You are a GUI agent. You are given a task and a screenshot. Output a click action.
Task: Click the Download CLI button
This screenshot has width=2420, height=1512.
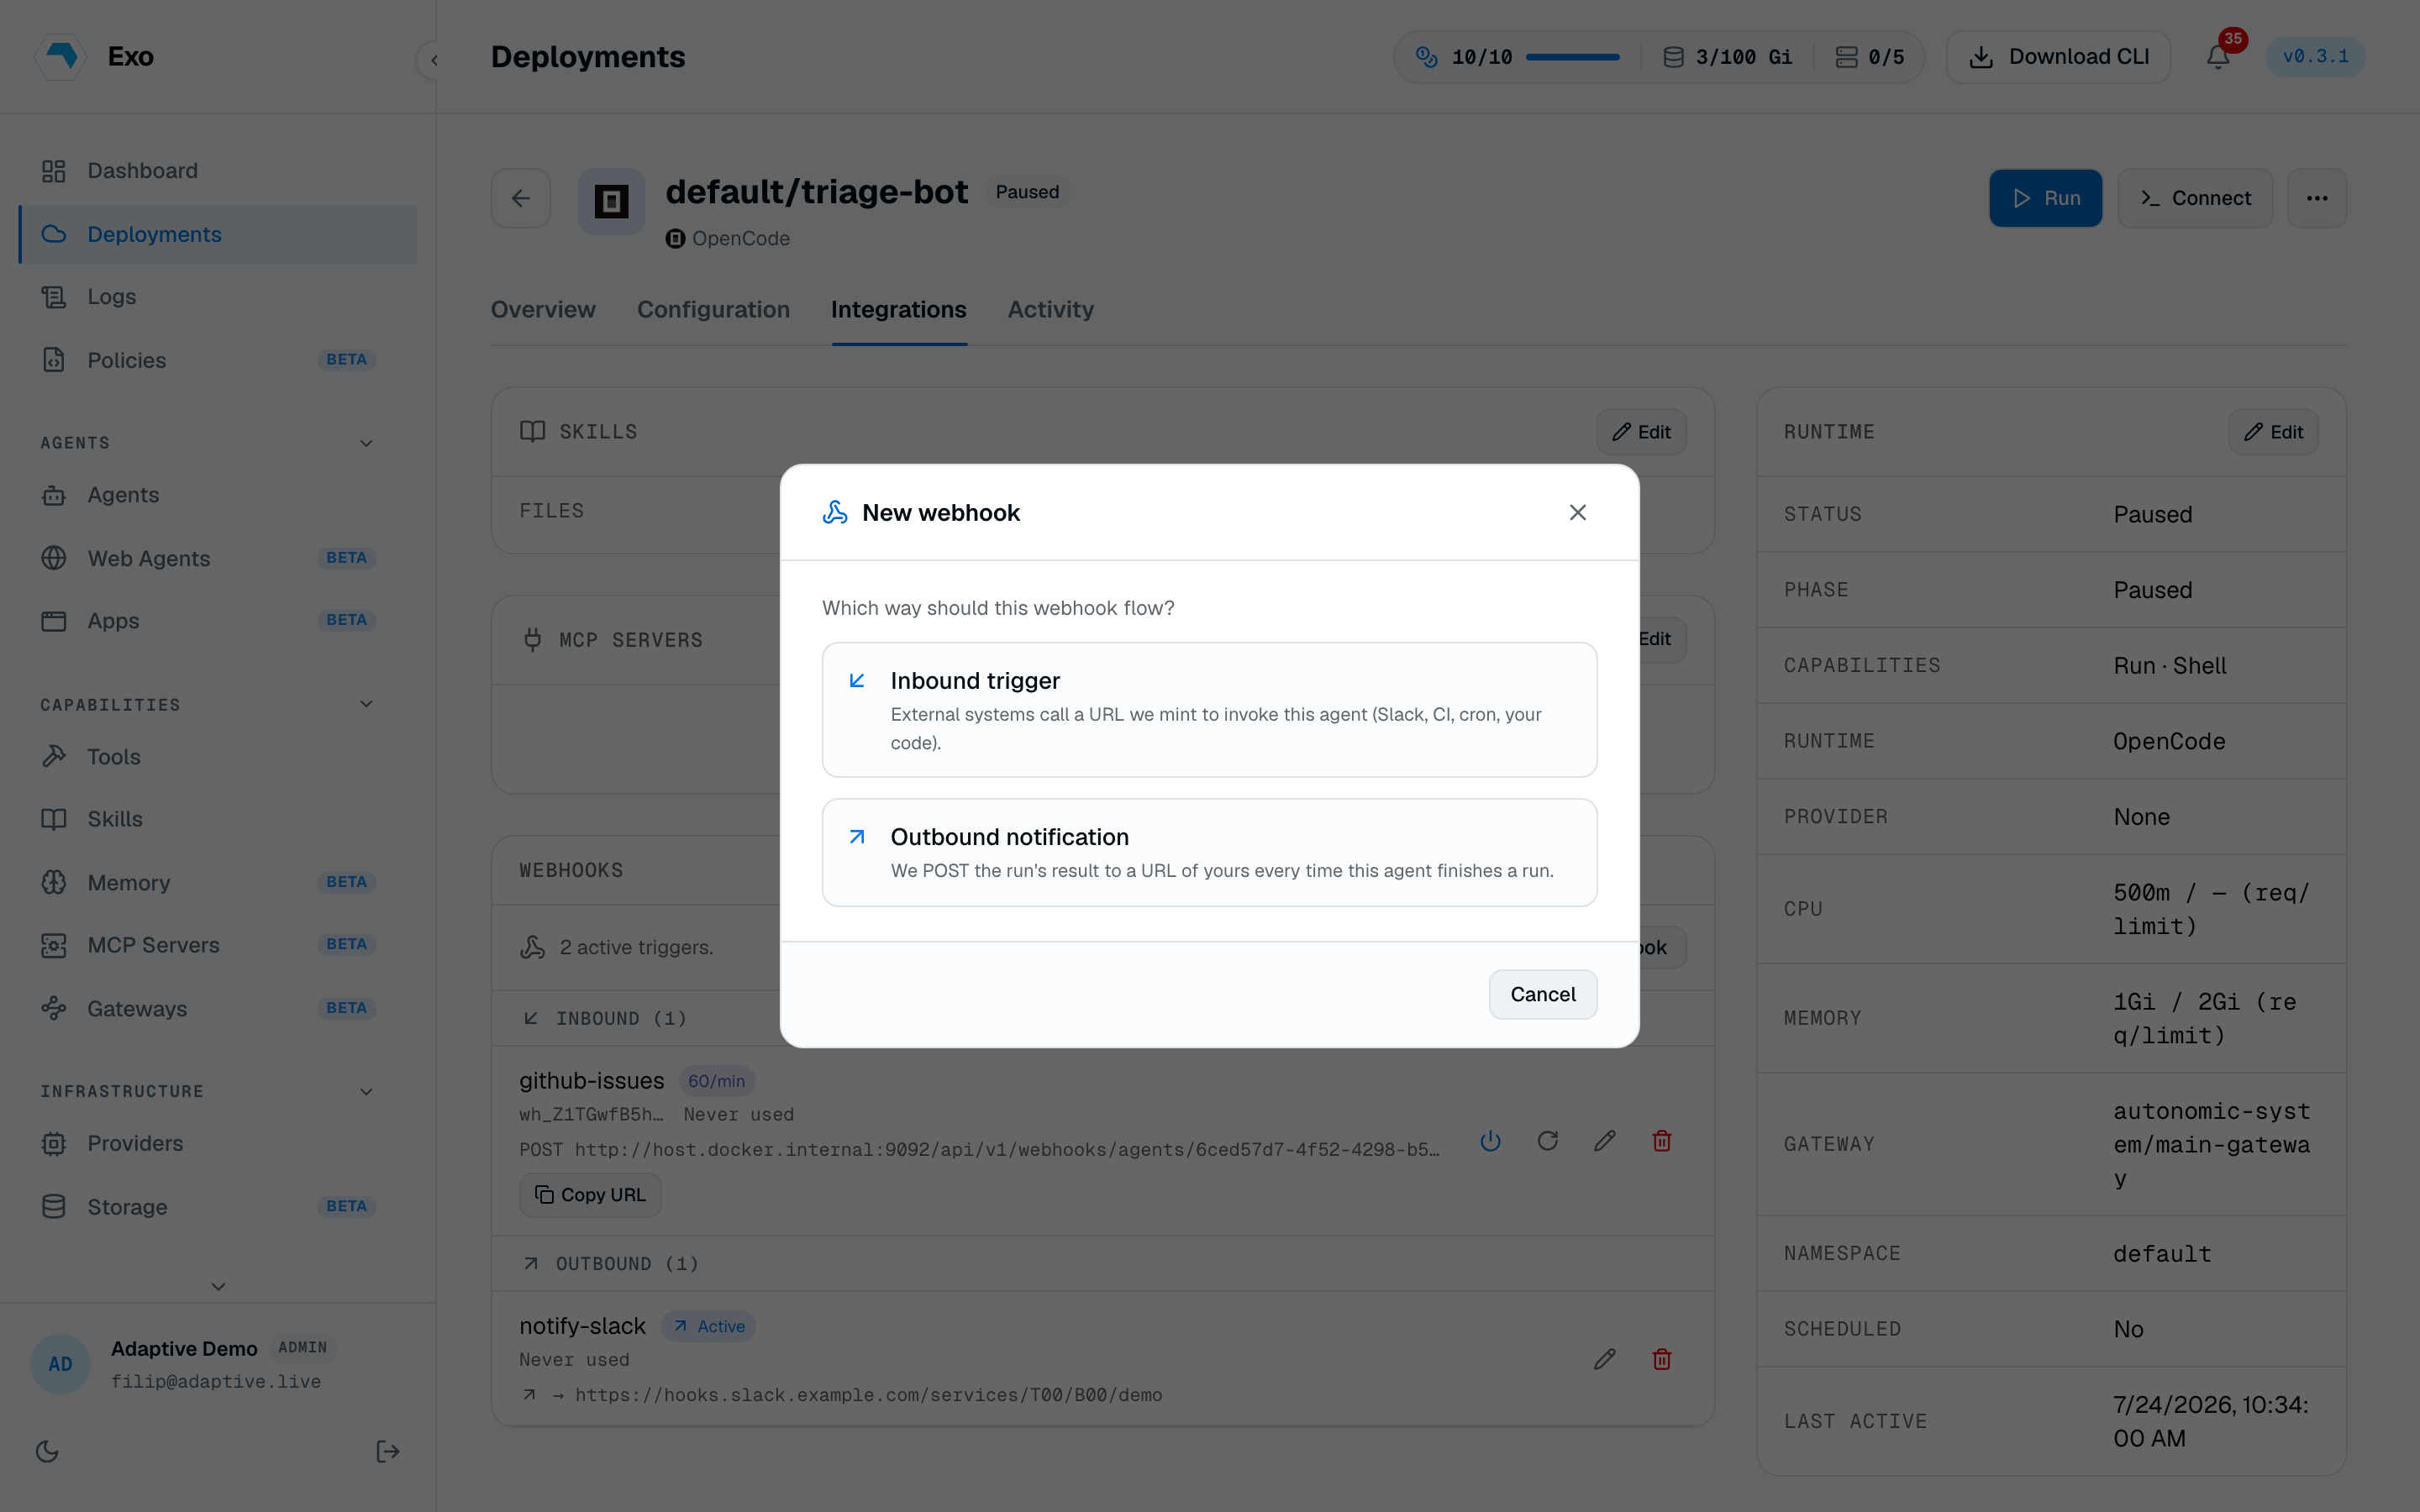(x=2058, y=57)
